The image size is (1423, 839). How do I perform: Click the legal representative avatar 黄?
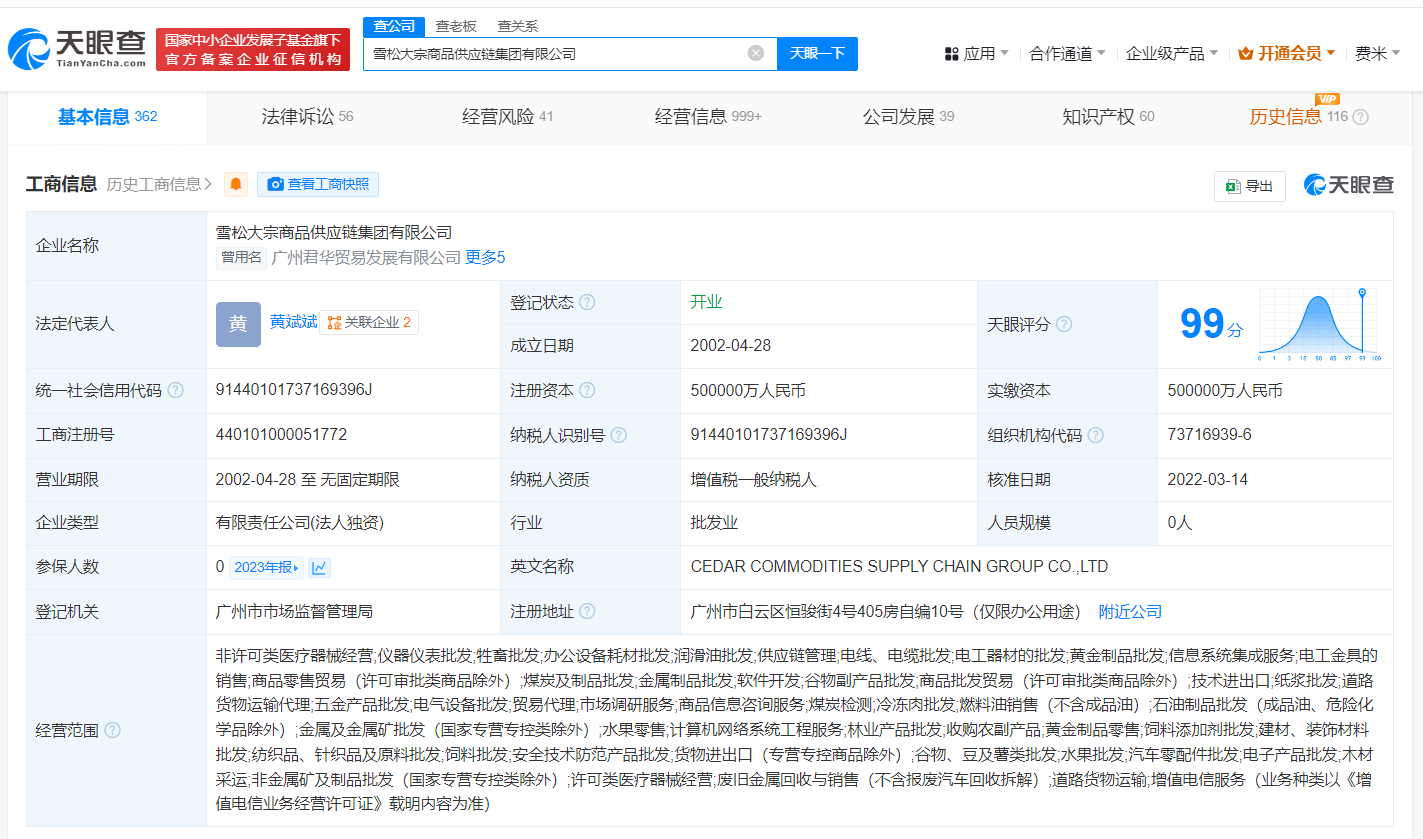click(x=238, y=324)
